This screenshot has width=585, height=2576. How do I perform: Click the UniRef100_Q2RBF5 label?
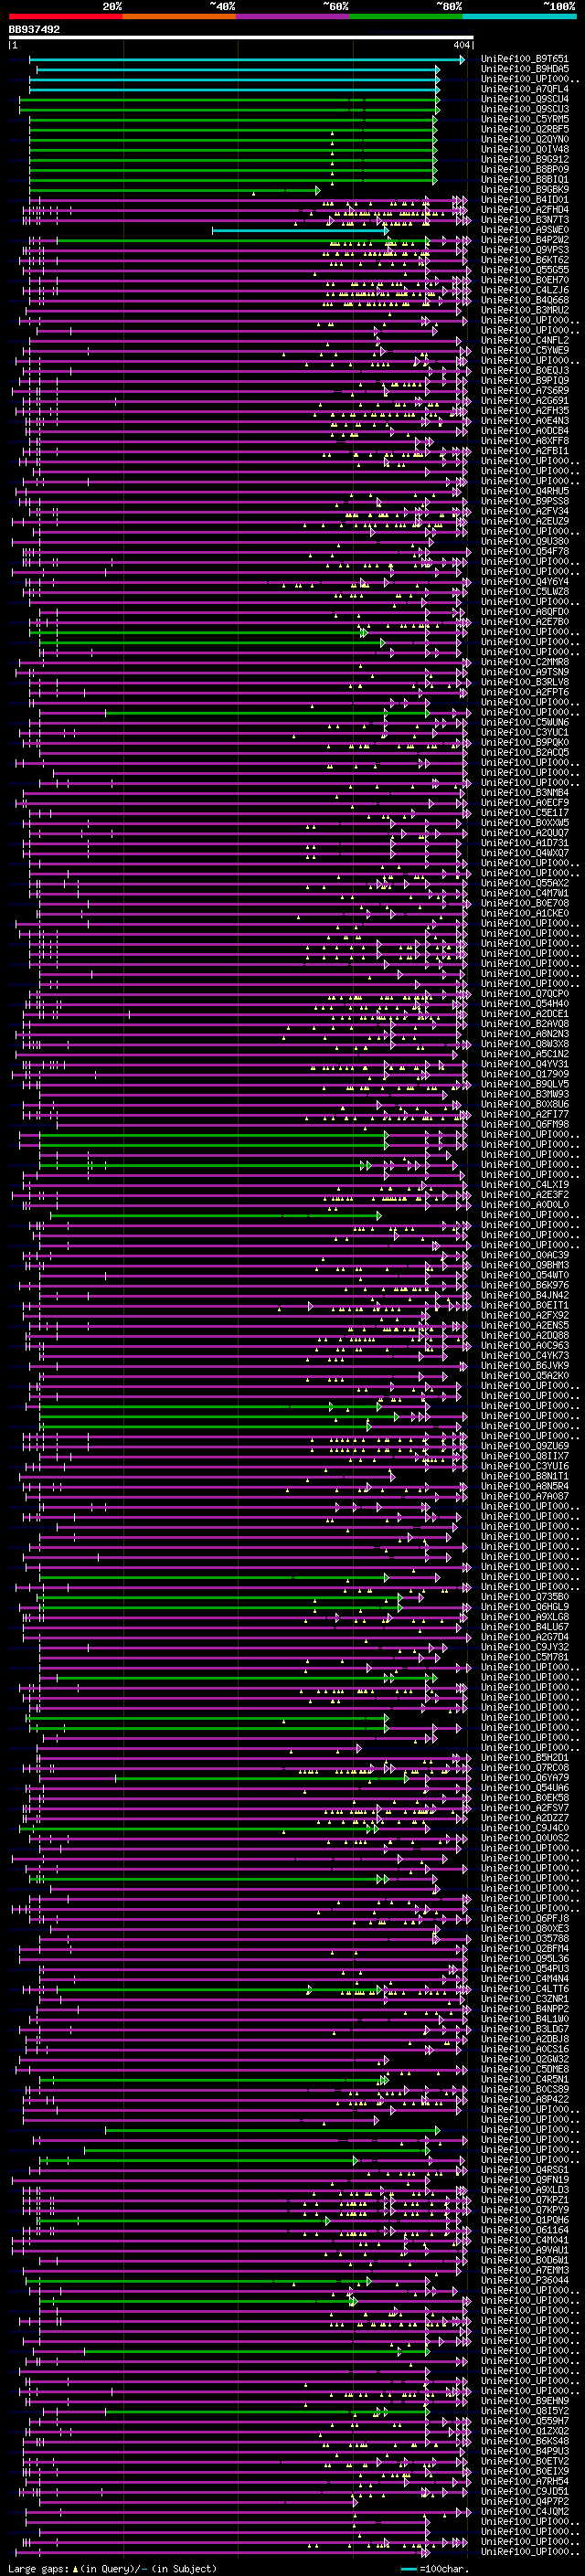[x=525, y=129]
